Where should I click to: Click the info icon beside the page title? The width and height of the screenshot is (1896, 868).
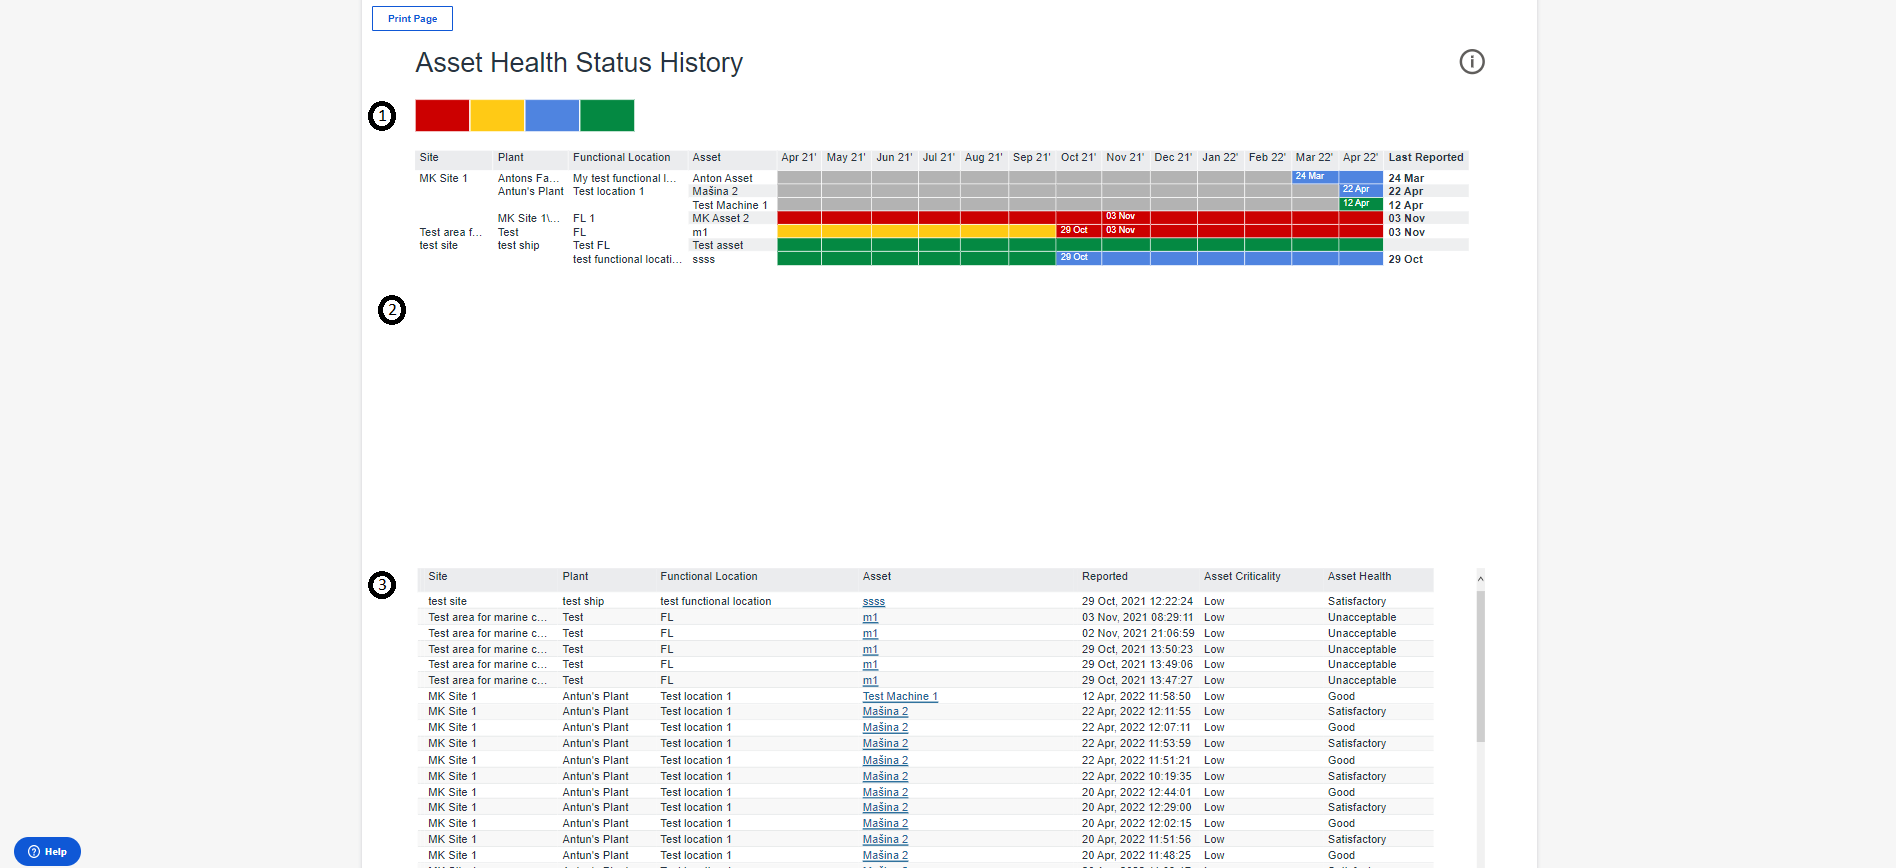[x=1471, y=62]
